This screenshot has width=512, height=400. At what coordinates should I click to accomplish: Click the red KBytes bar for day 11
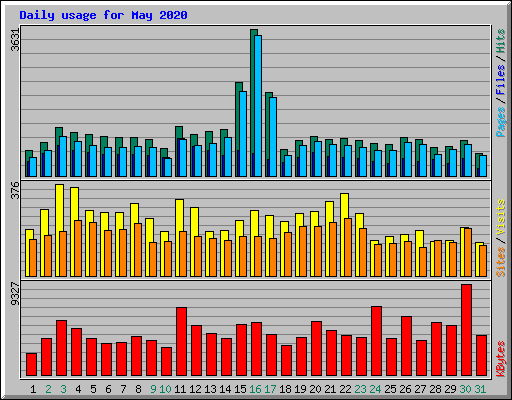181,342
